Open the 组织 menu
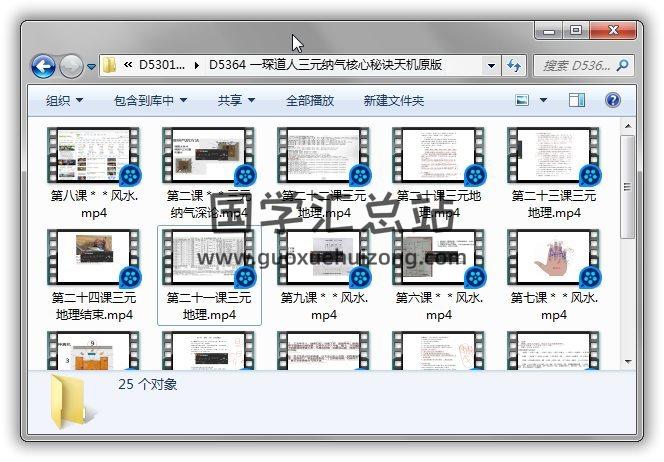 64,100
